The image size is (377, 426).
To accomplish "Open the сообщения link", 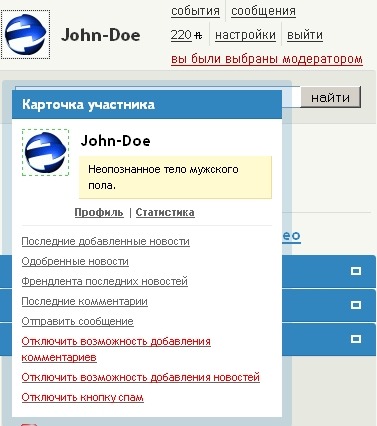I will click(263, 11).
